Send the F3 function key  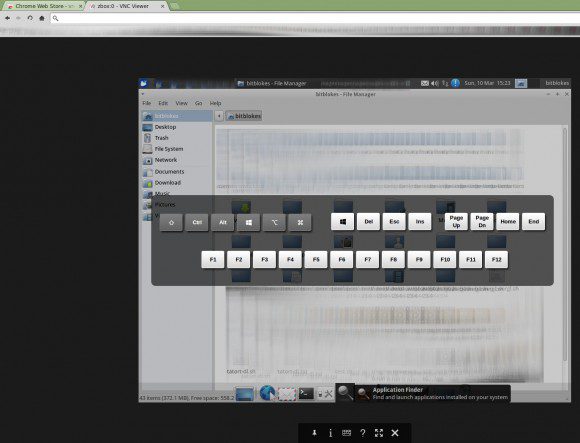pos(264,260)
